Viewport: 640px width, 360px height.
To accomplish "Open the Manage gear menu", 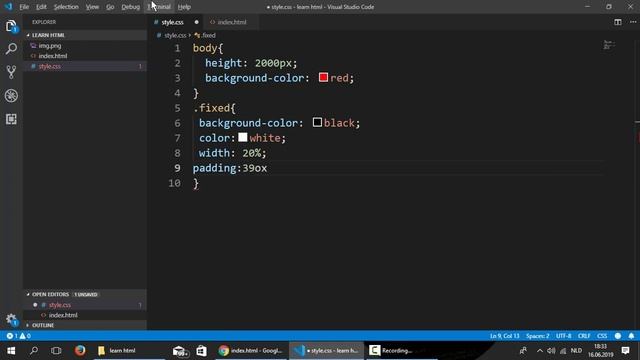I will tap(11, 319).
